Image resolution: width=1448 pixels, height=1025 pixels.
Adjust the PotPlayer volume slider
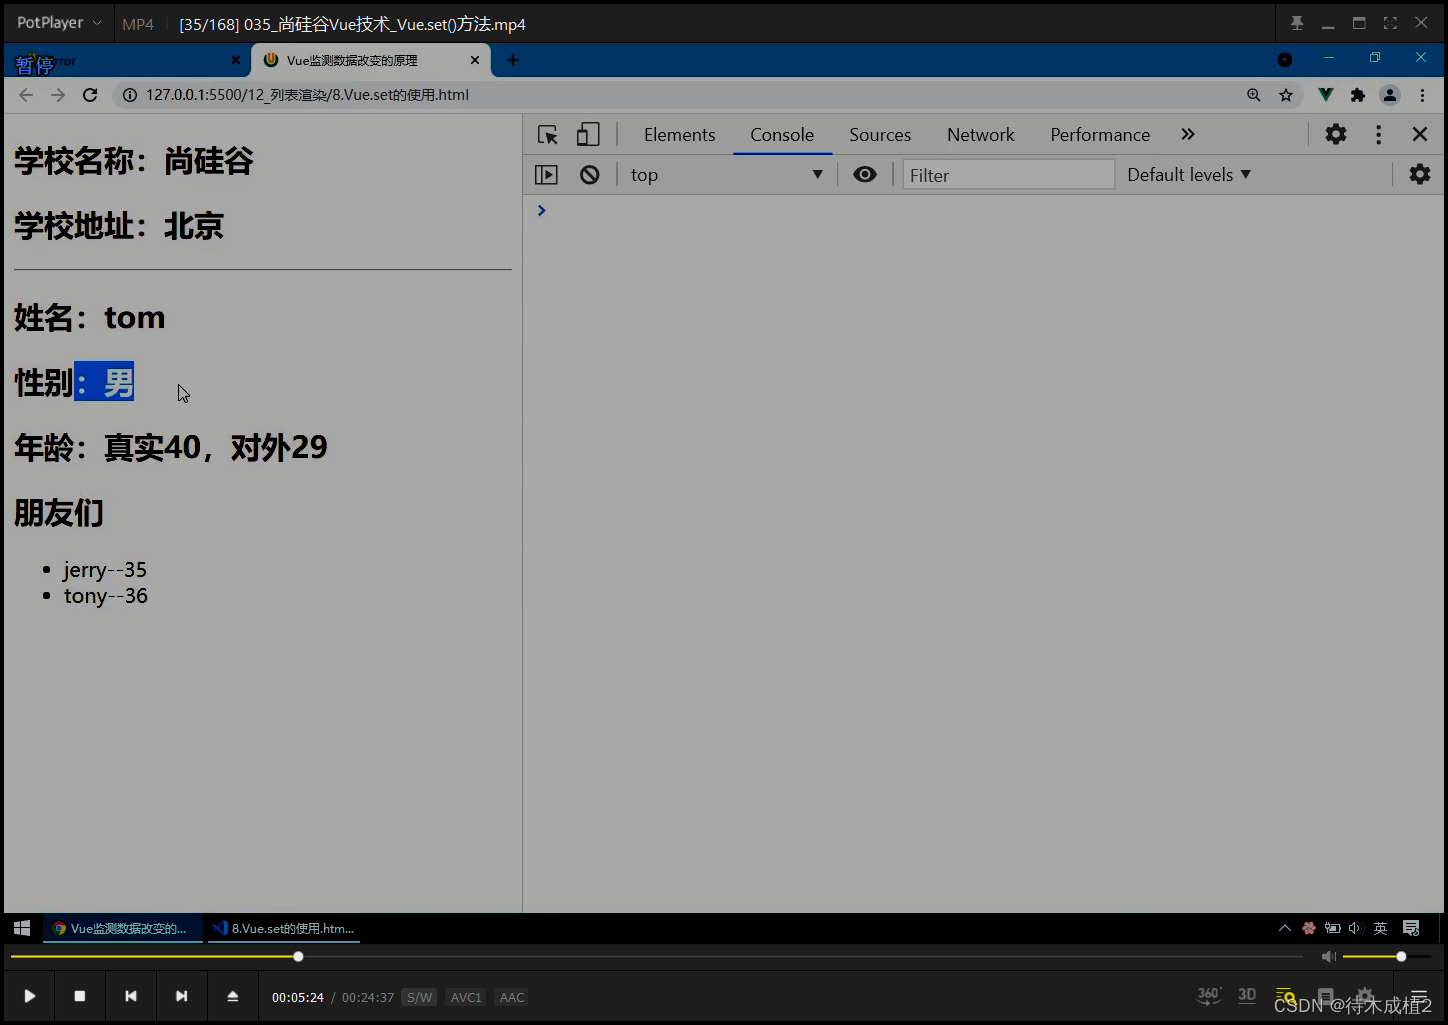click(x=1387, y=957)
